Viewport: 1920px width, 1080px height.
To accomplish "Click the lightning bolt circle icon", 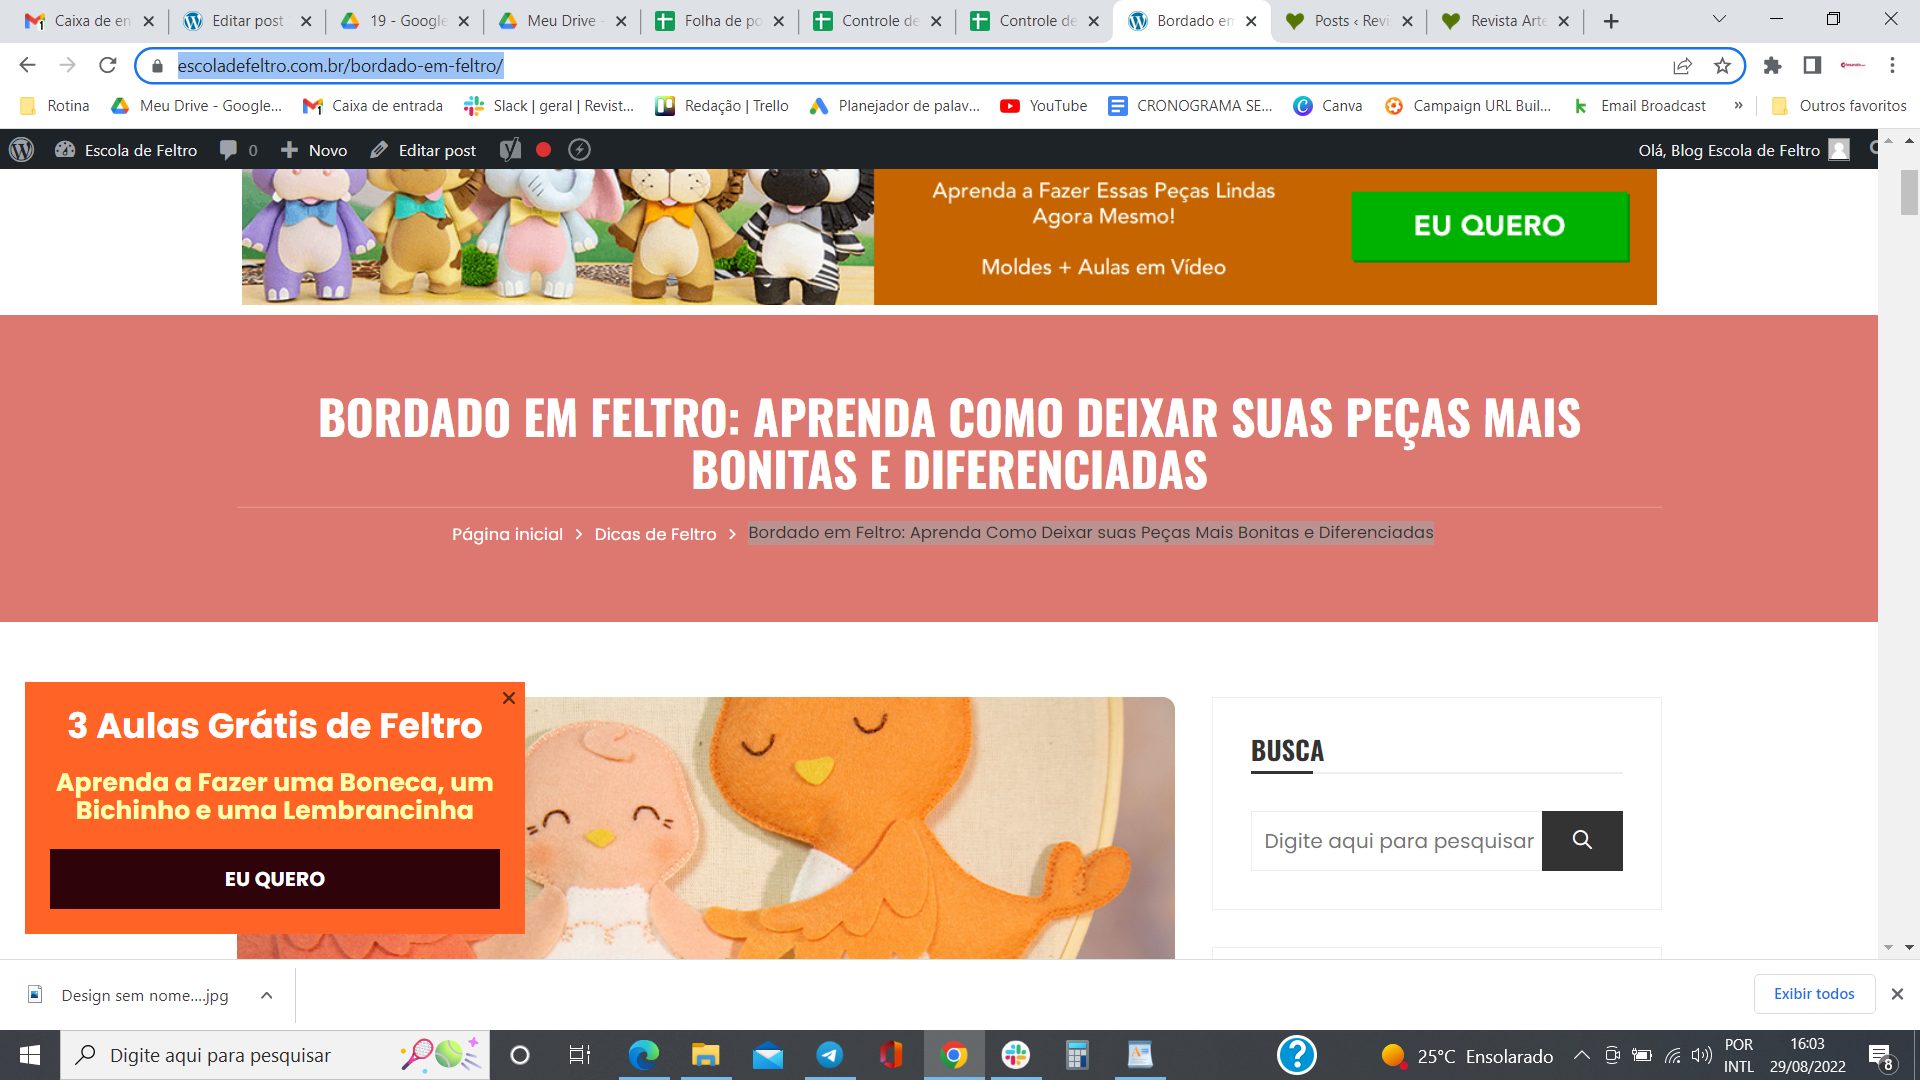I will (x=579, y=150).
